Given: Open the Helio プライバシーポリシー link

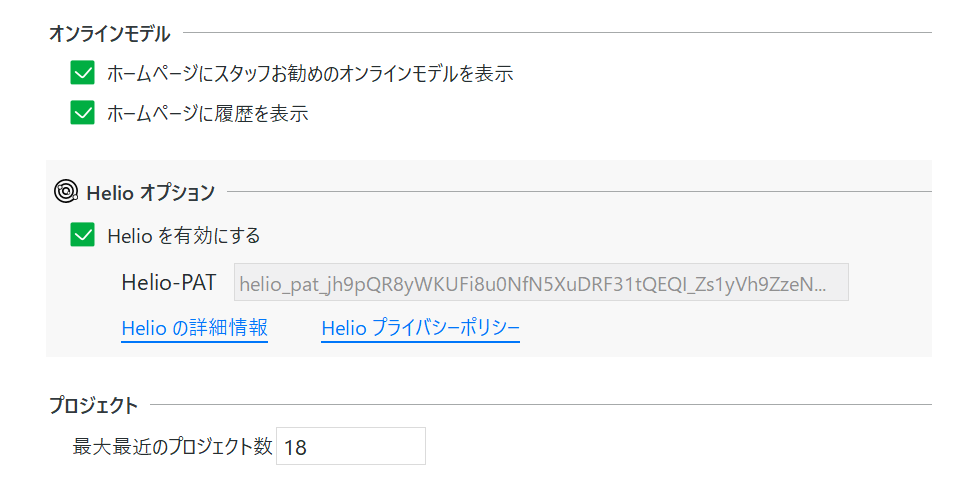Looking at the screenshot, I should tap(420, 328).
